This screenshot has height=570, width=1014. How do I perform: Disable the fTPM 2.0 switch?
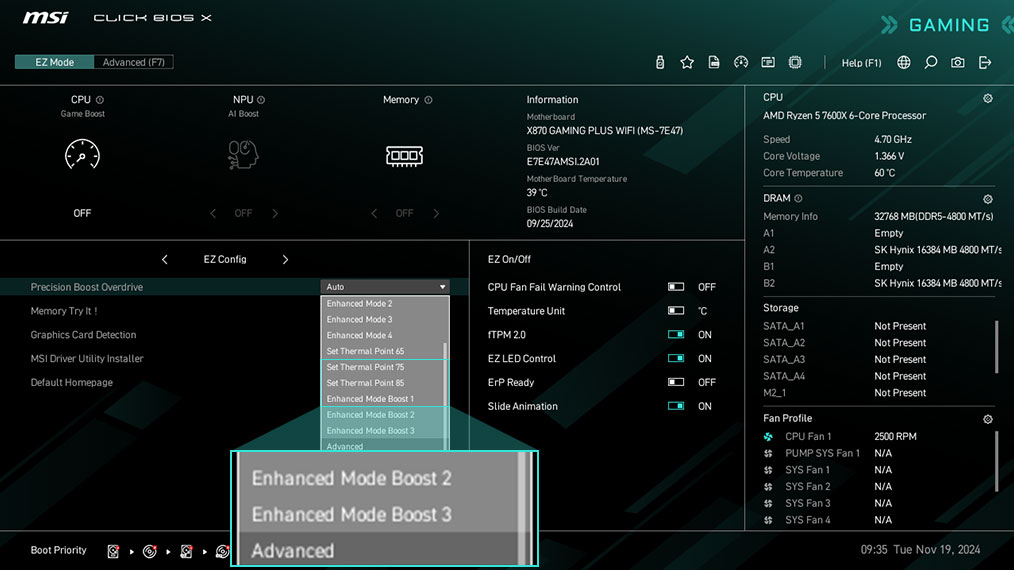pyautogui.click(x=676, y=335)
